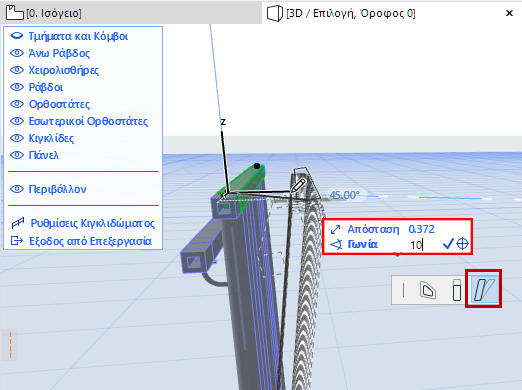Click the Πάνελ label

44,155
